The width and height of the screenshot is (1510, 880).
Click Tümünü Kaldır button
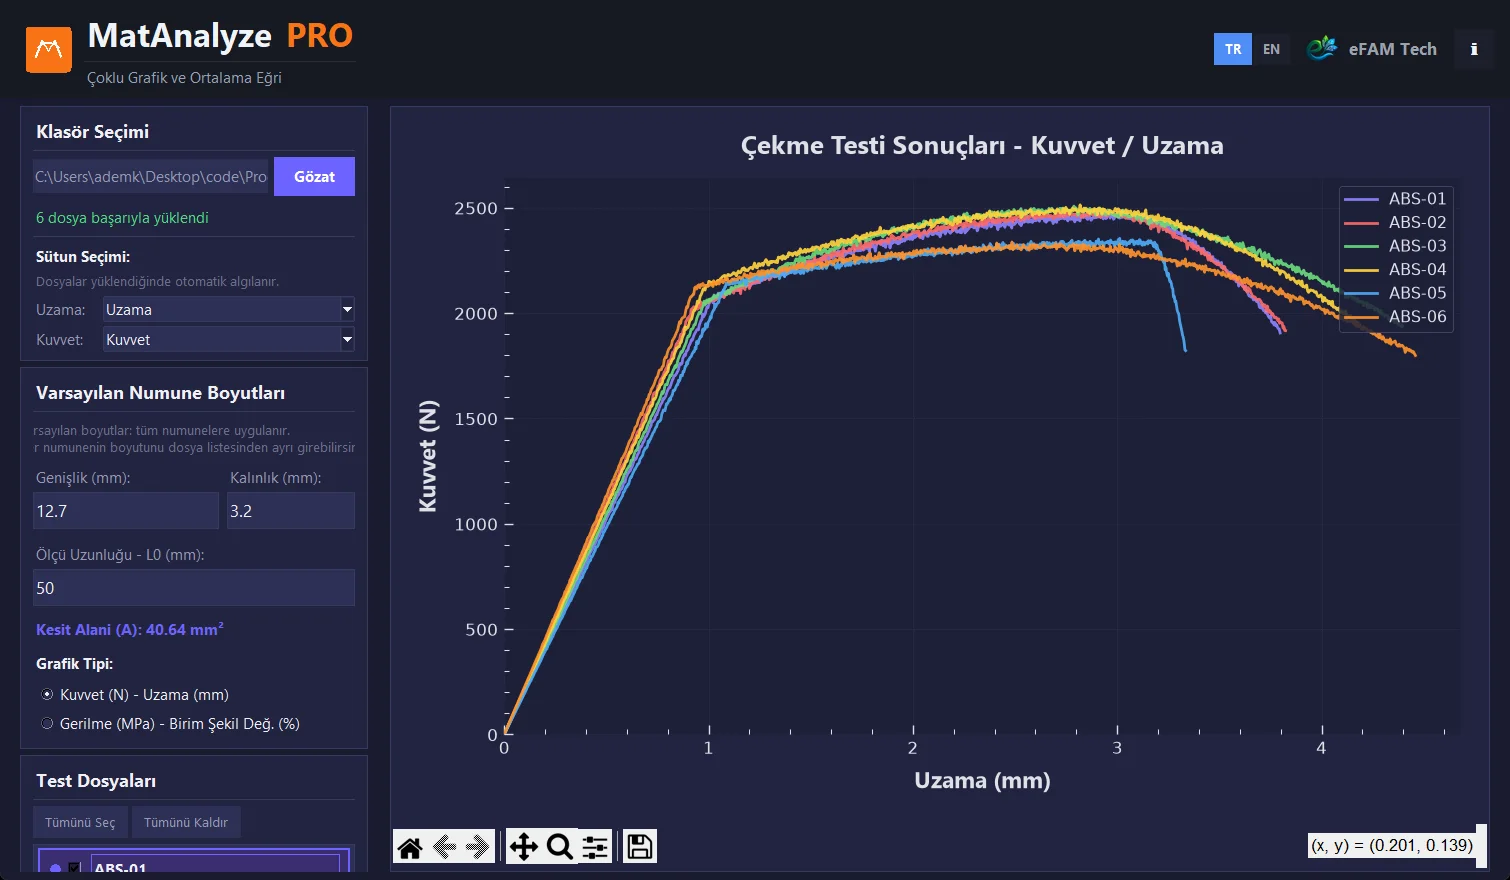click(x=186, y=822)
